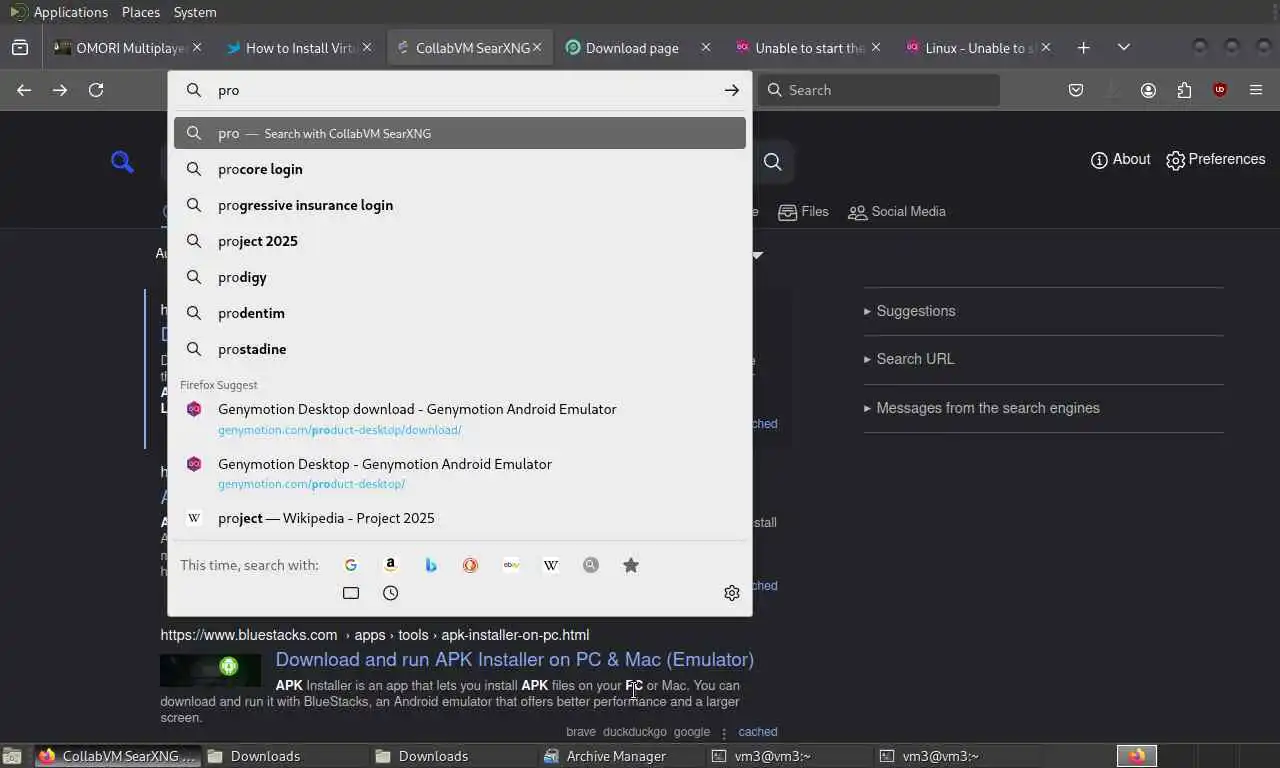Viewport: 1280px width, 768px height.
Task: Open the Applications menu
Action: pos(70,12)
